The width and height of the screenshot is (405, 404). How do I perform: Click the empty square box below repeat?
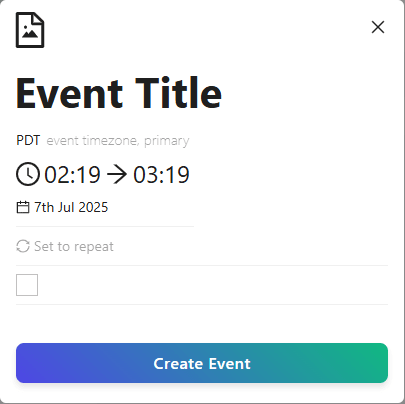[x=27, y=285]
